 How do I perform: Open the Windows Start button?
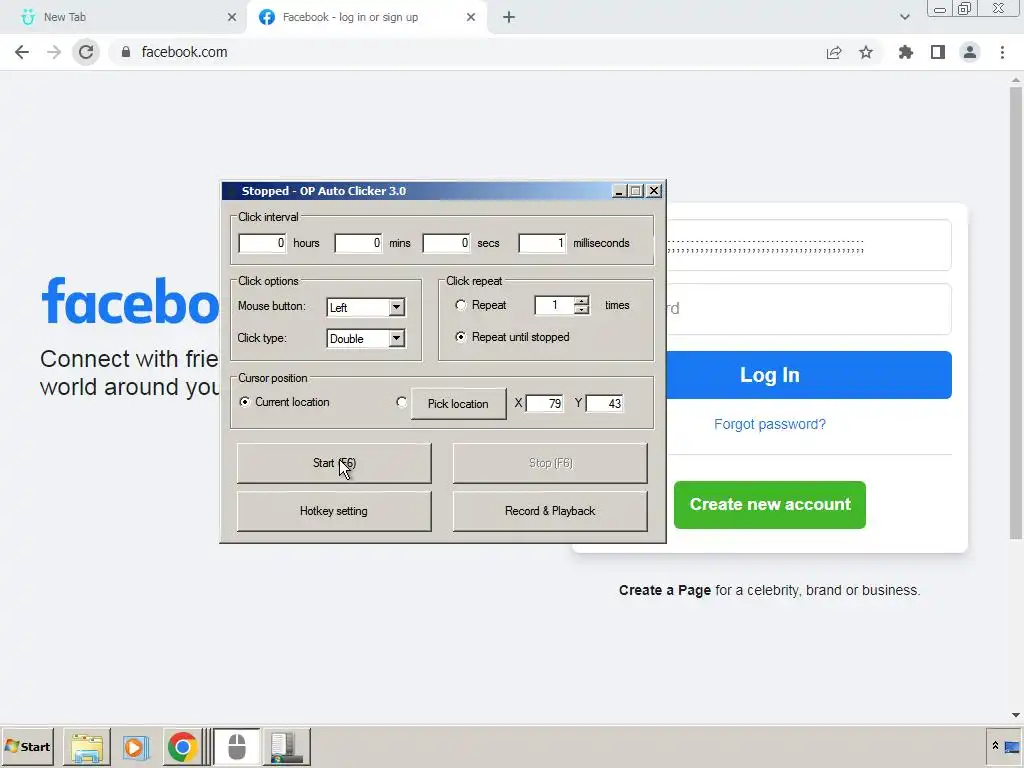[x=27, y=746]
